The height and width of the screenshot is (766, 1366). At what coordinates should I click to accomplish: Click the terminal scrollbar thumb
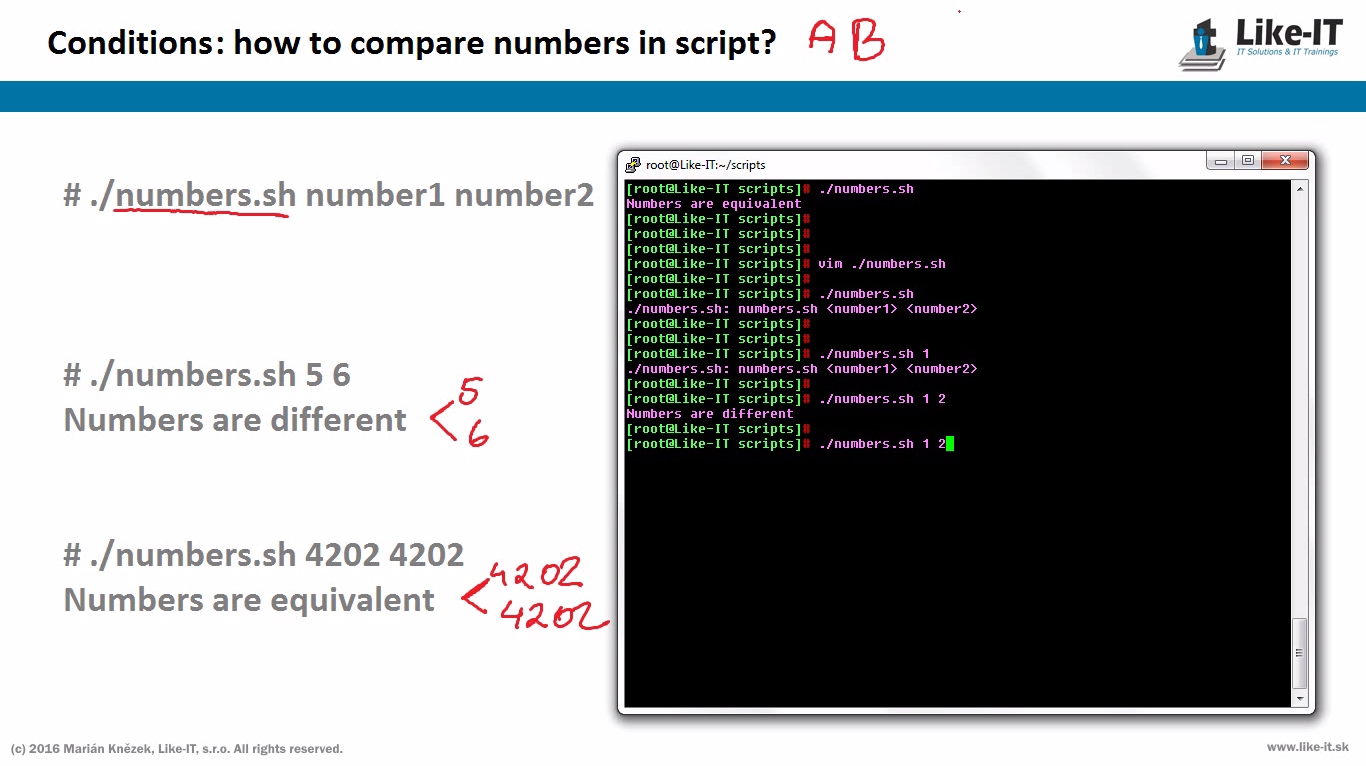pyautogui.click(x=1300, y=652)
